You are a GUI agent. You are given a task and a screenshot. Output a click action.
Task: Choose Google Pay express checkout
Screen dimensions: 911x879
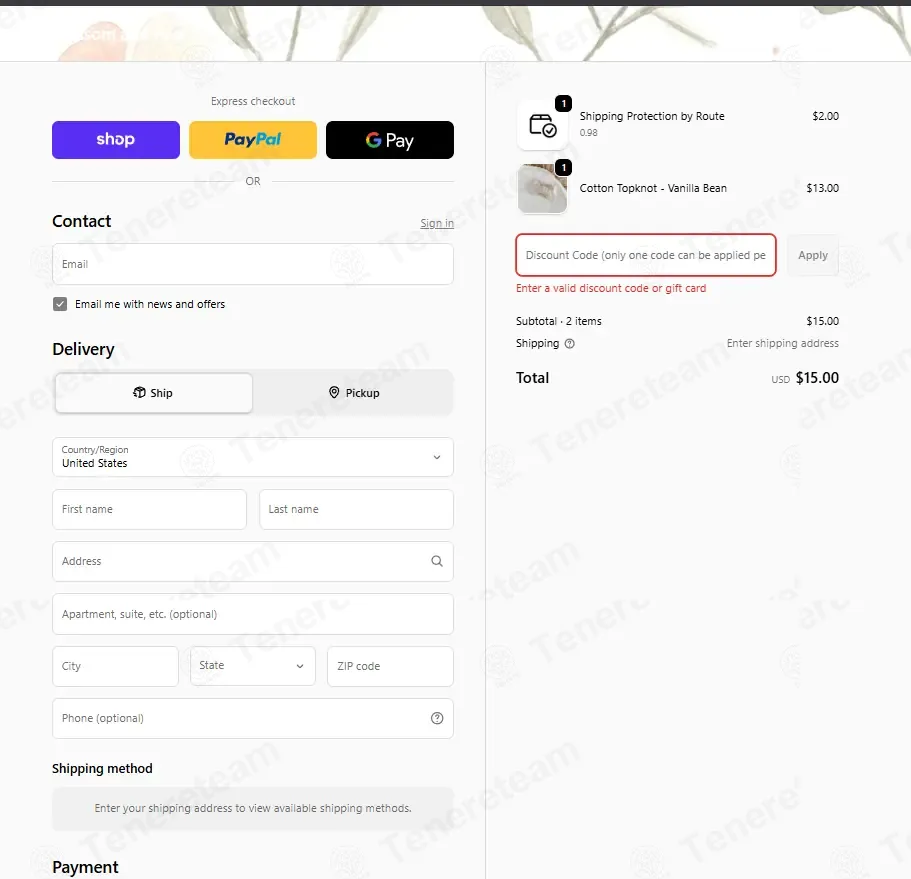(390, 140)
